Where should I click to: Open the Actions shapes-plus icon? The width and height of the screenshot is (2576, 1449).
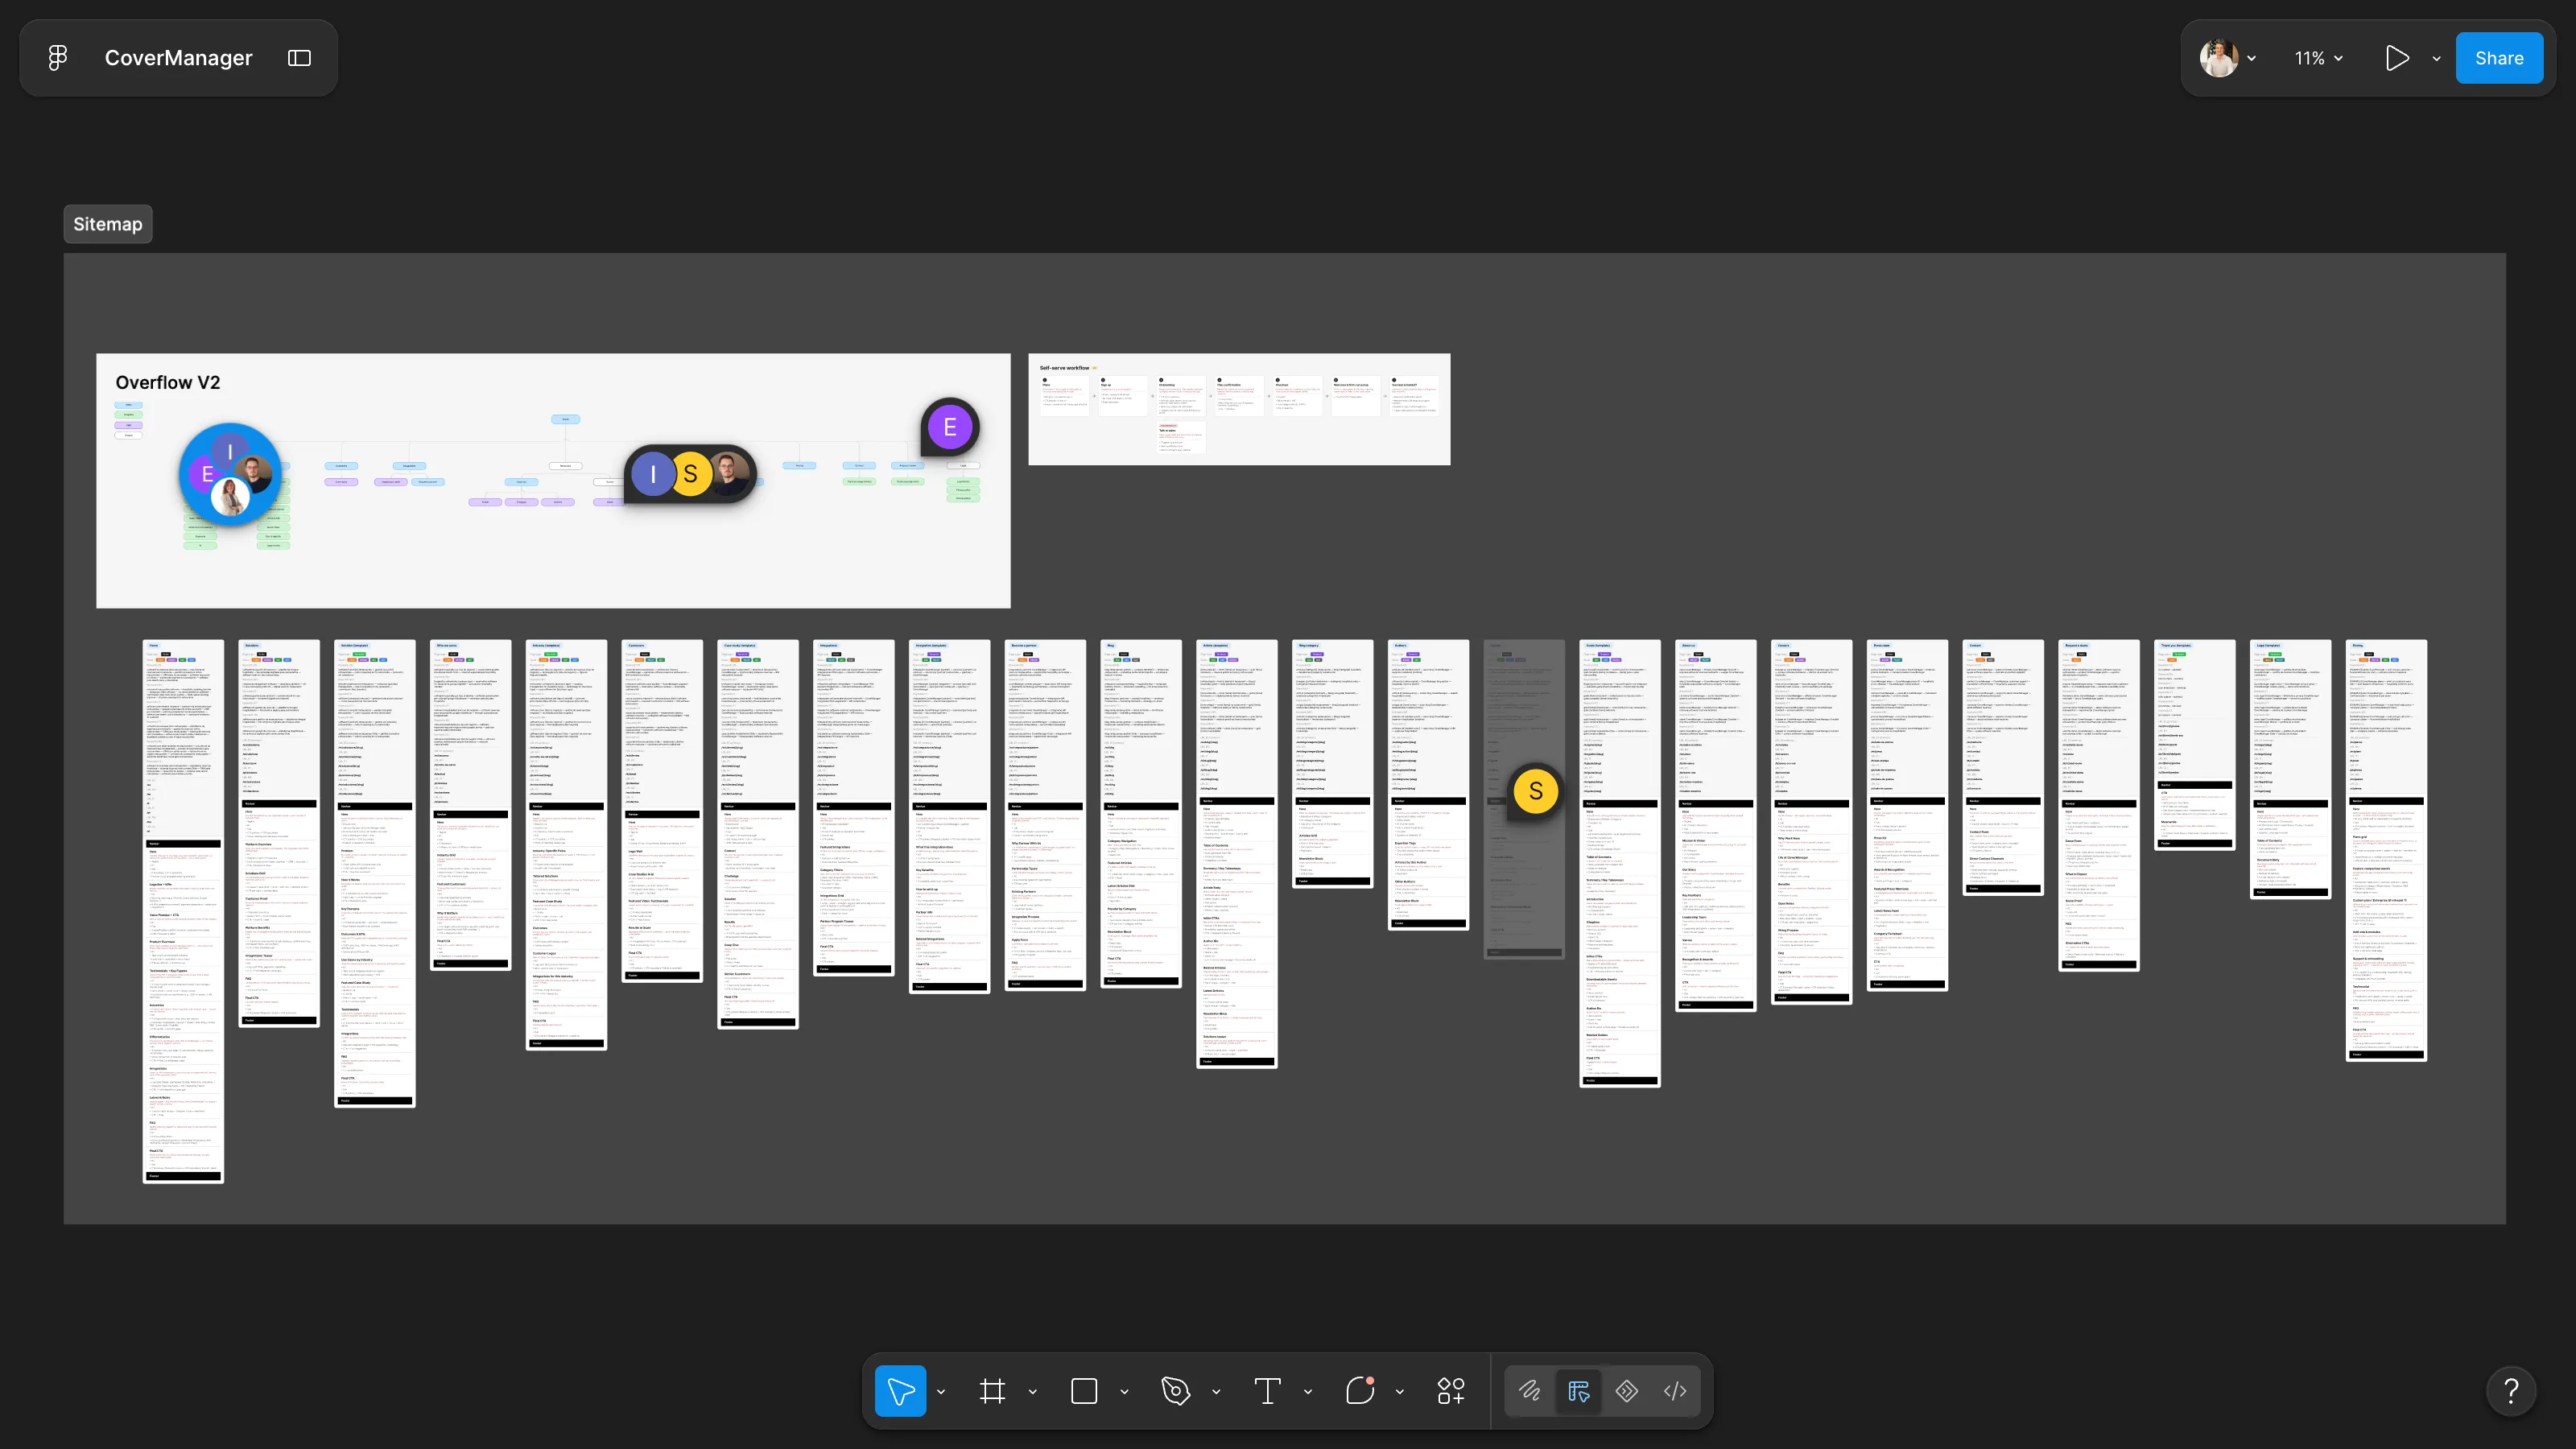click(x=1451, y=1391)
